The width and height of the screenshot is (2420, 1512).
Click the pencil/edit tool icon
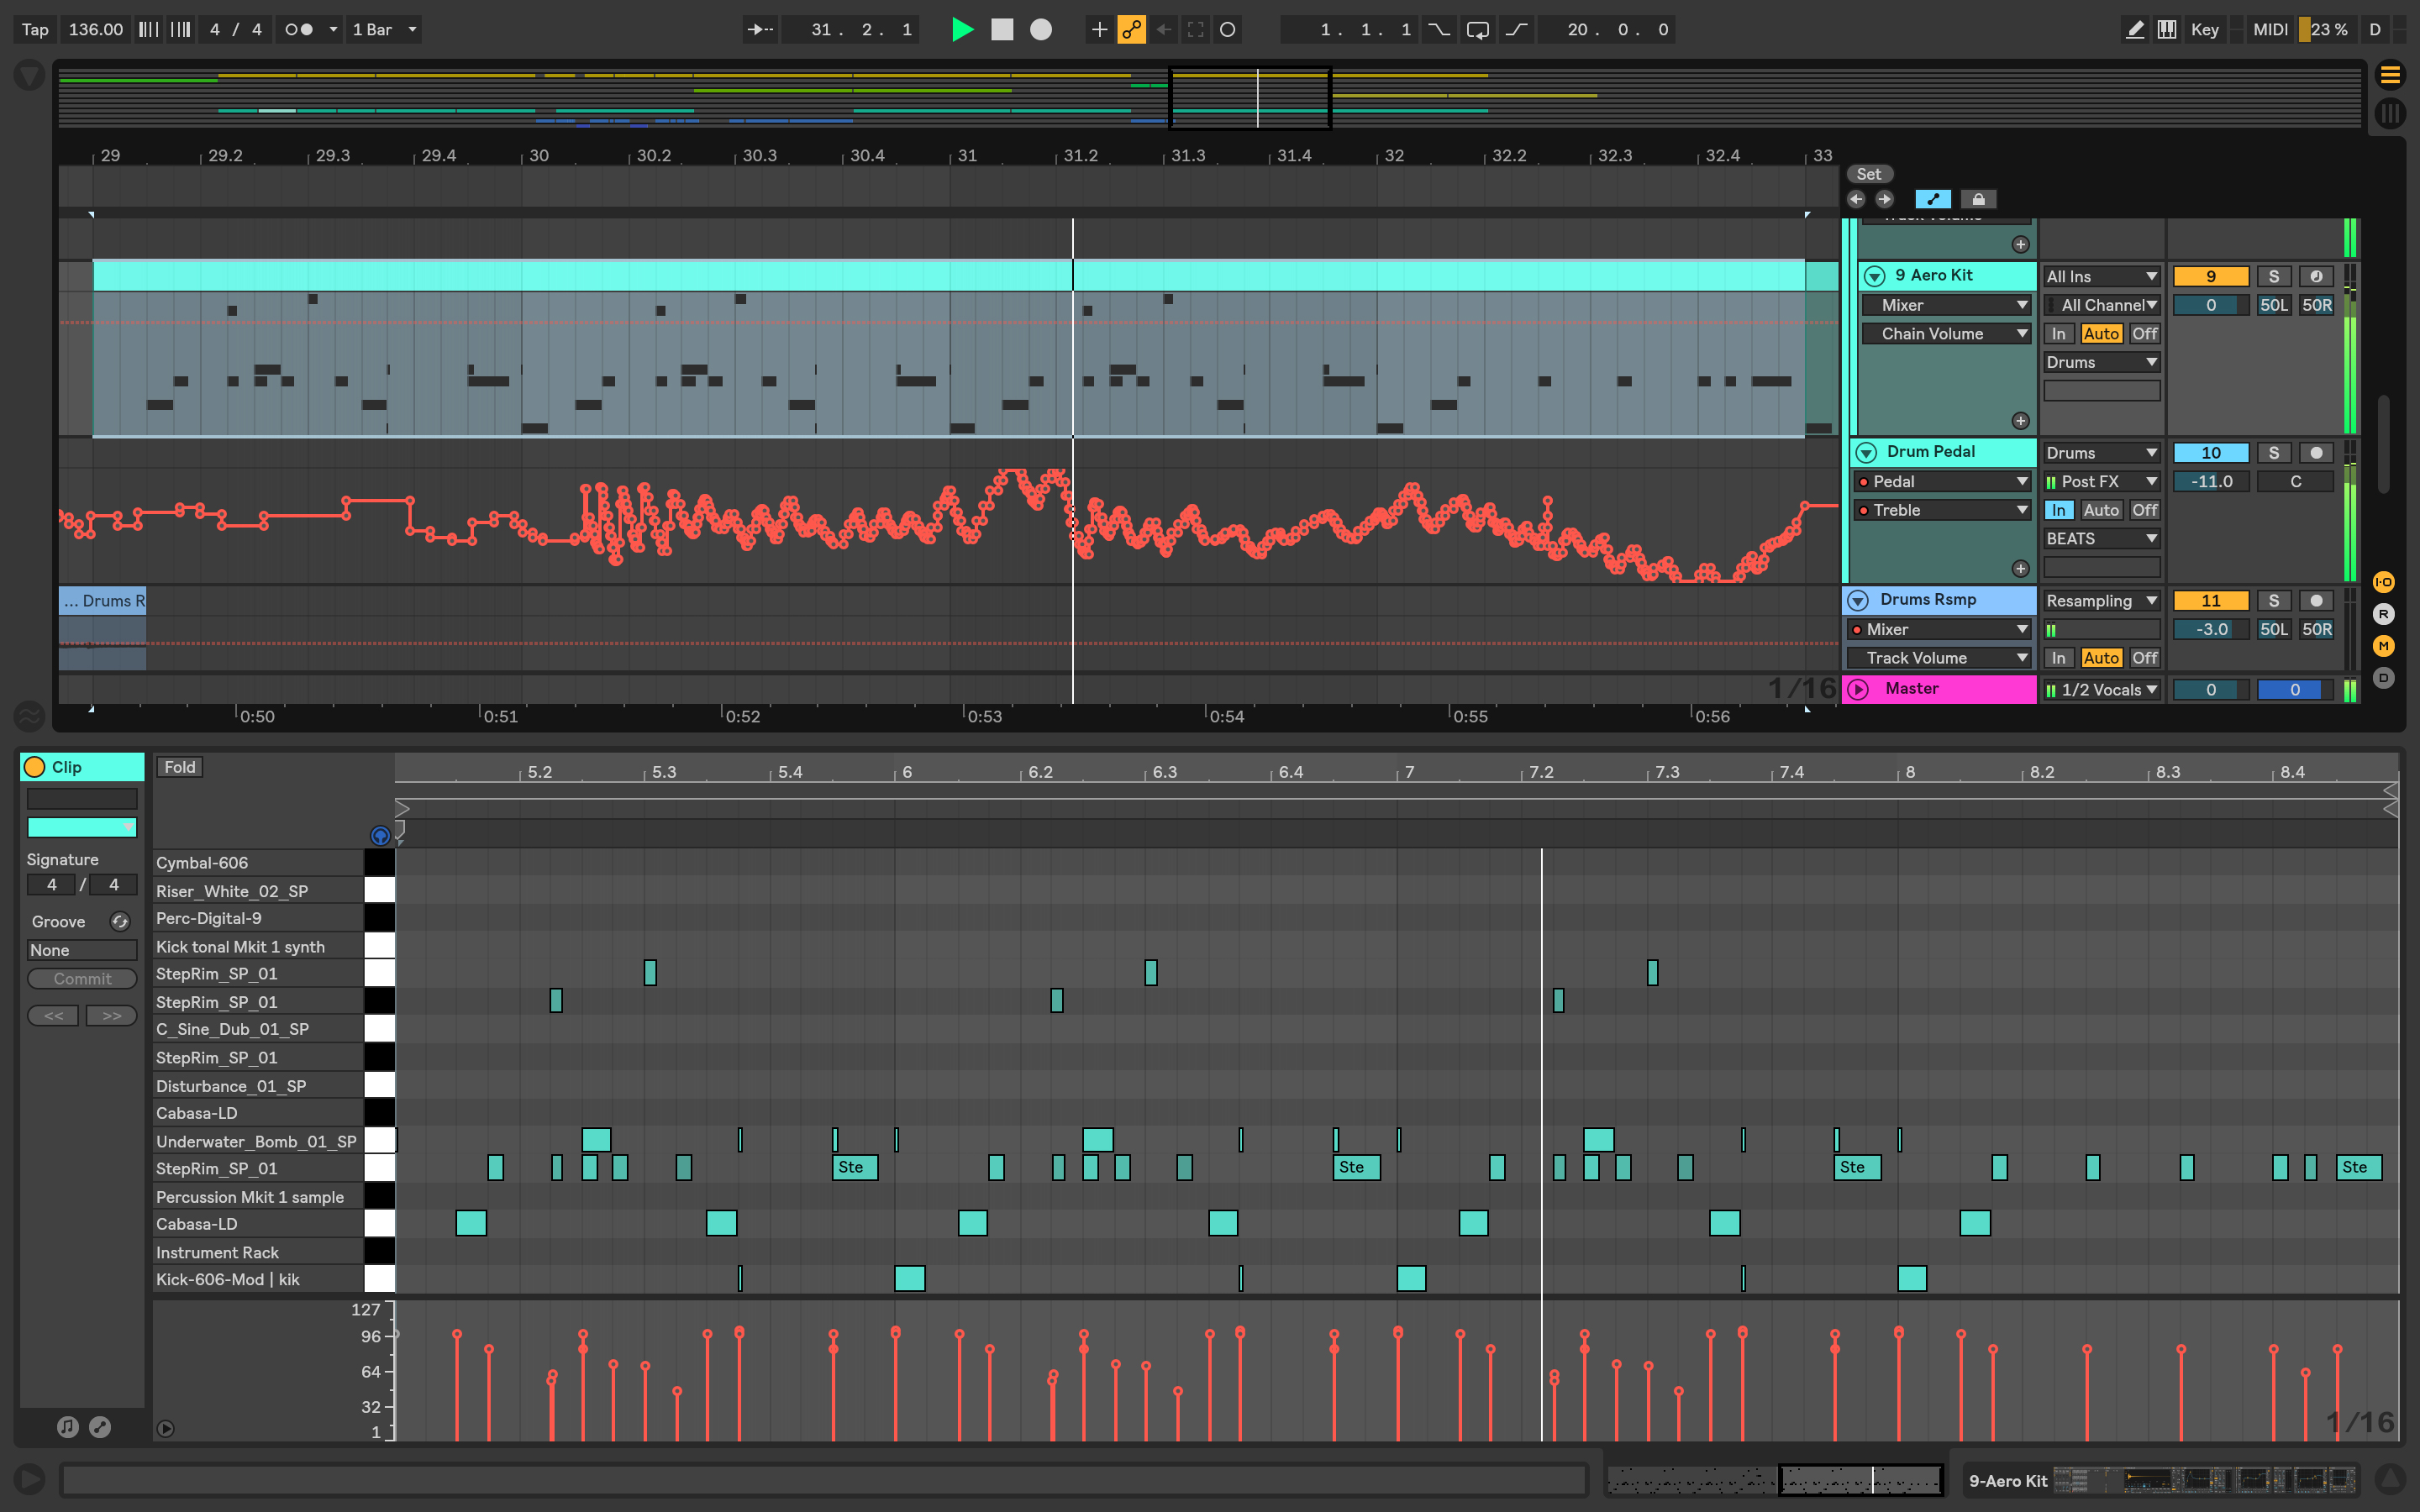[x=2134, y=28]
